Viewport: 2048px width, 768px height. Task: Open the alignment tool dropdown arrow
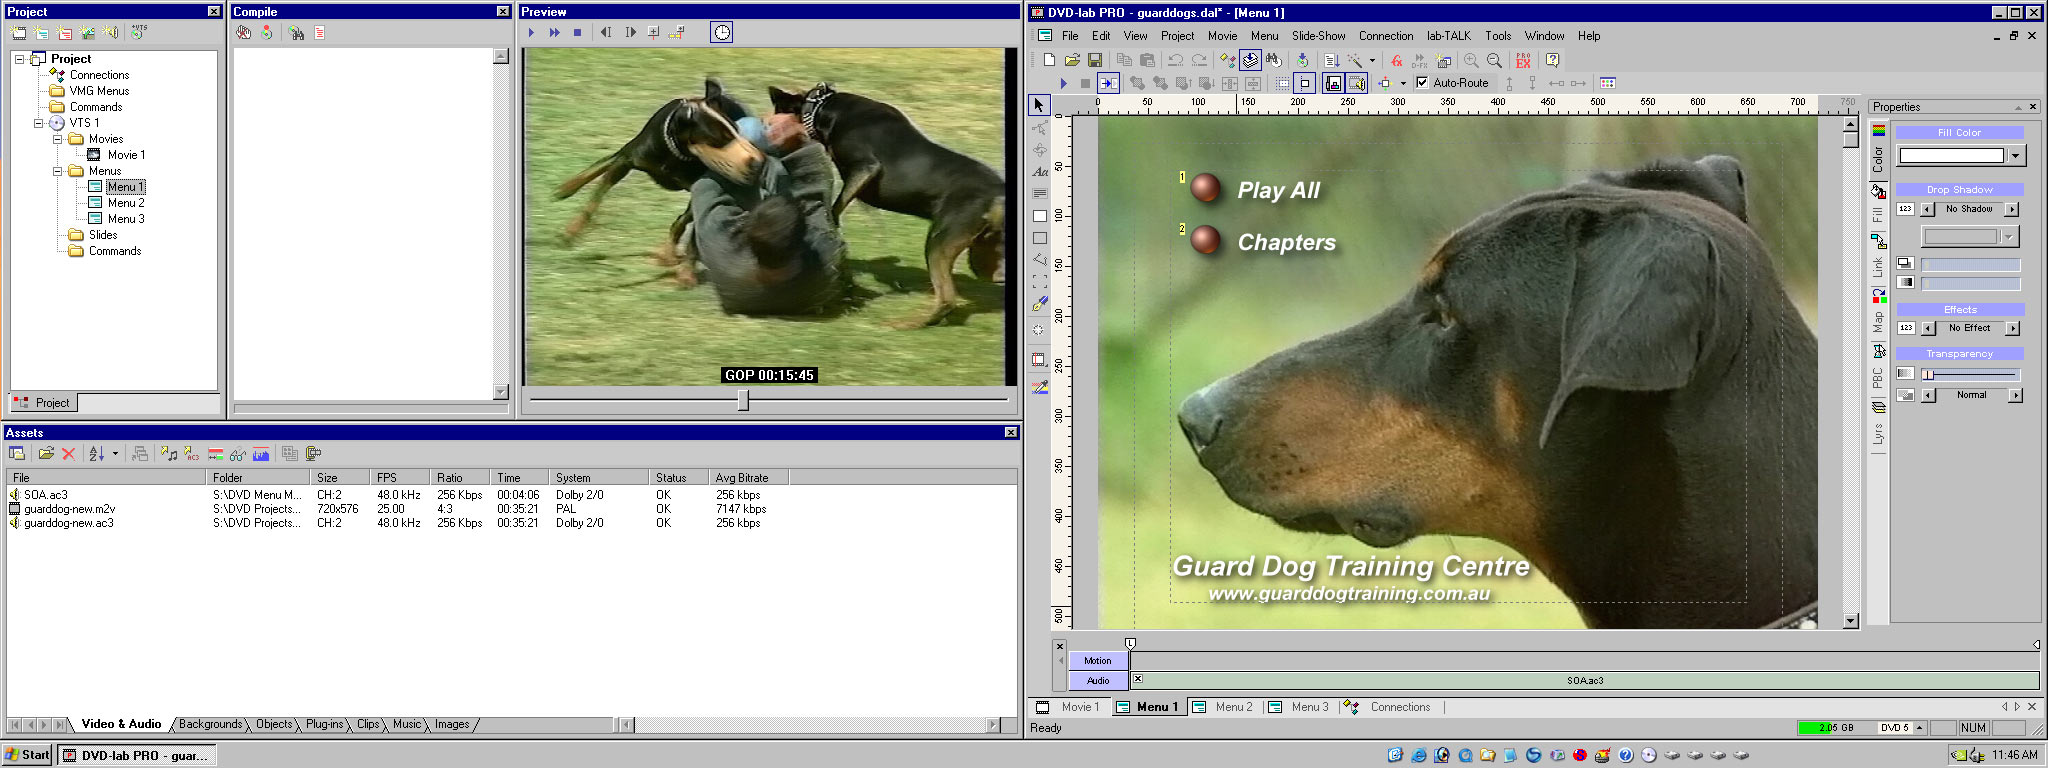point(1403,83)
